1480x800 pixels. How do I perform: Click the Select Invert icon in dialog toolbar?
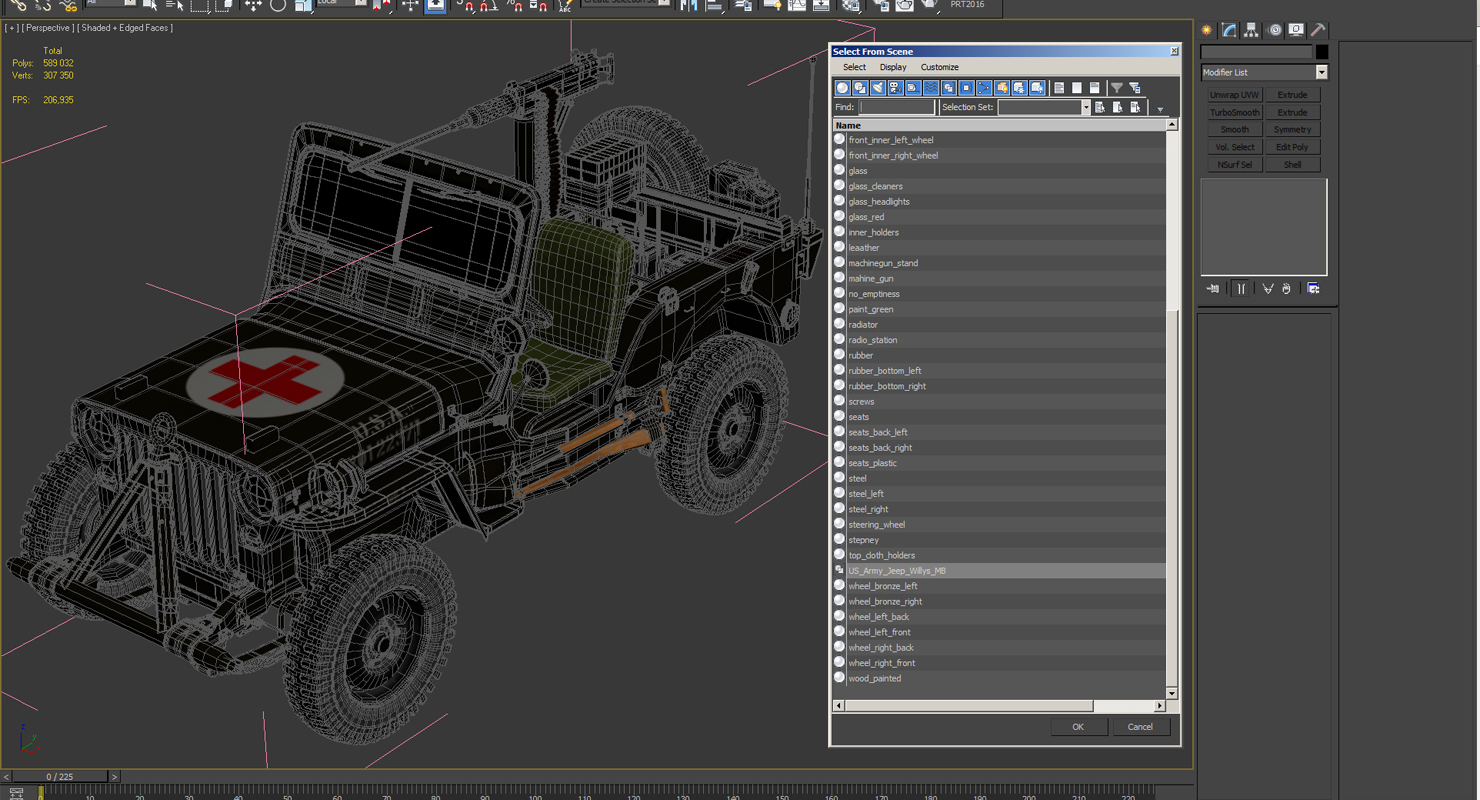click(x=1095, y=88)
